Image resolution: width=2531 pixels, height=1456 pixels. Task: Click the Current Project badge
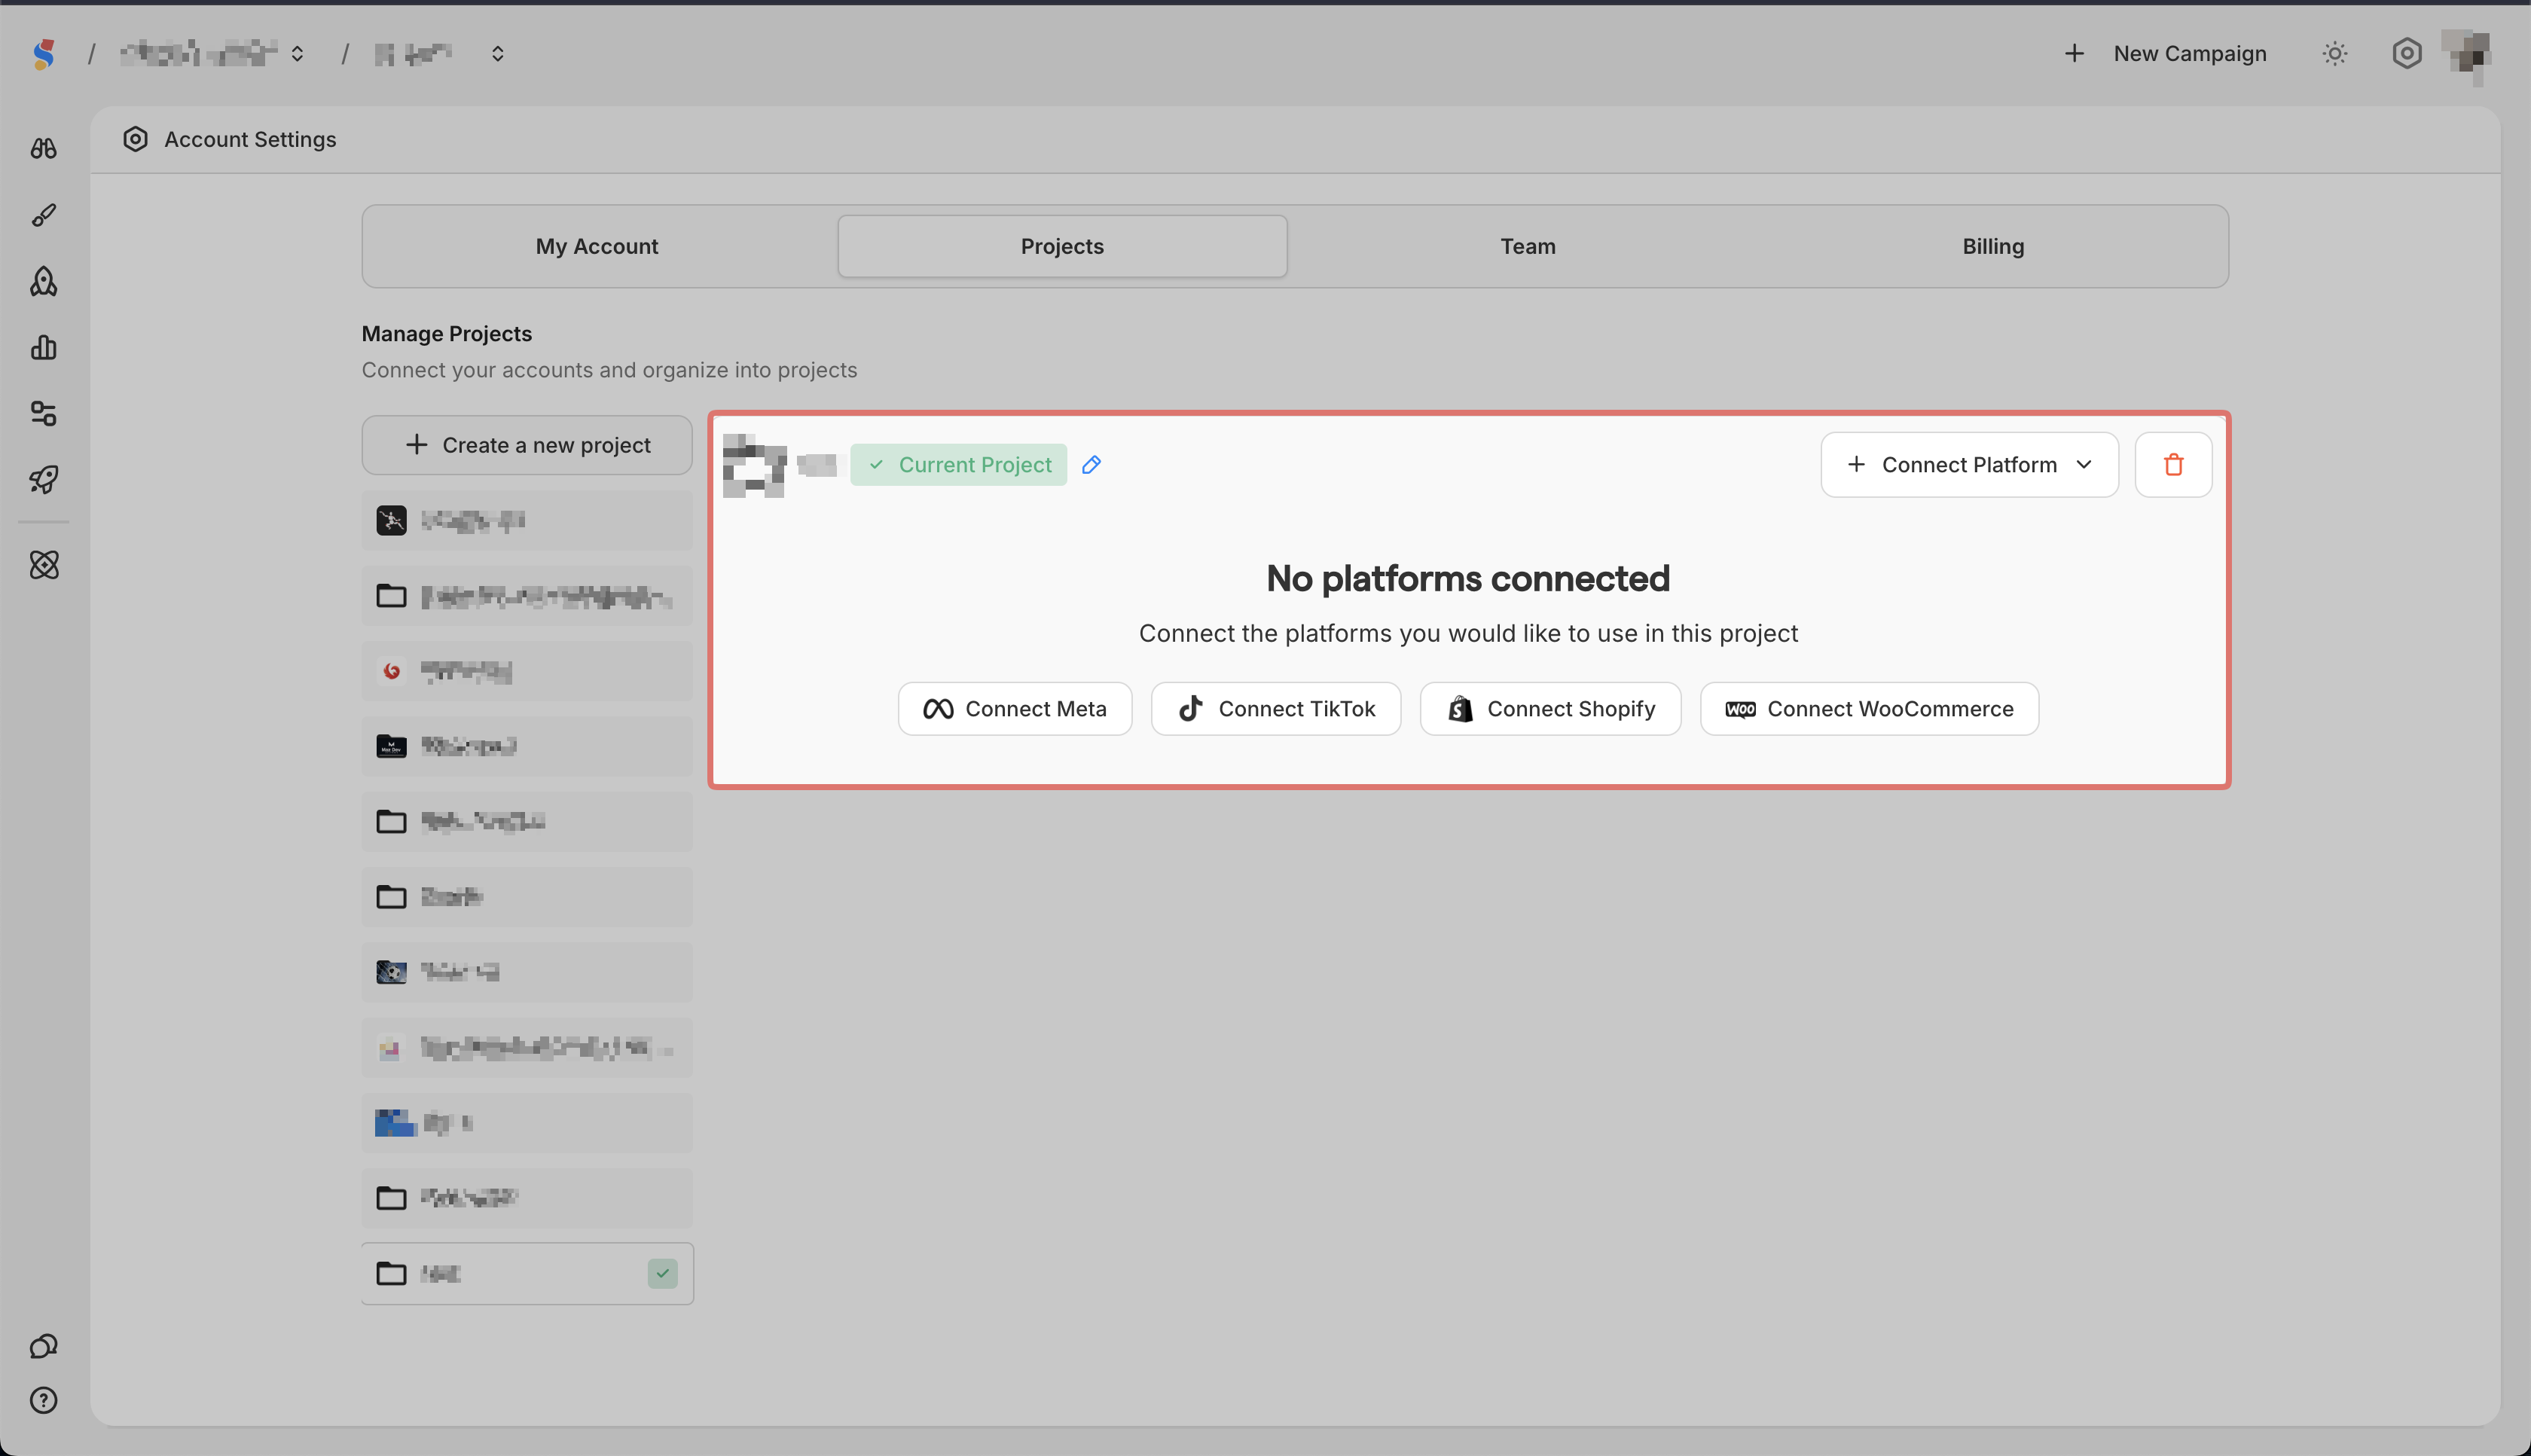(958, 464)
